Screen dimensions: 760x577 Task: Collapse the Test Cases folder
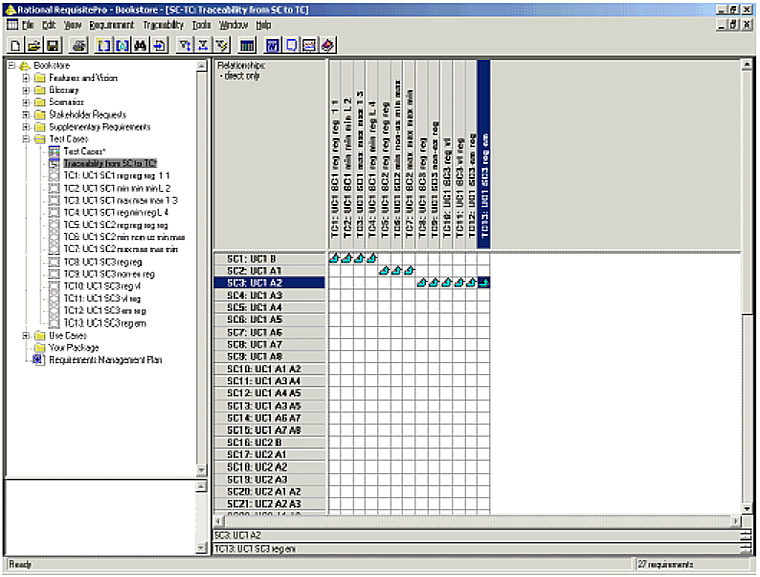point(26,139)
